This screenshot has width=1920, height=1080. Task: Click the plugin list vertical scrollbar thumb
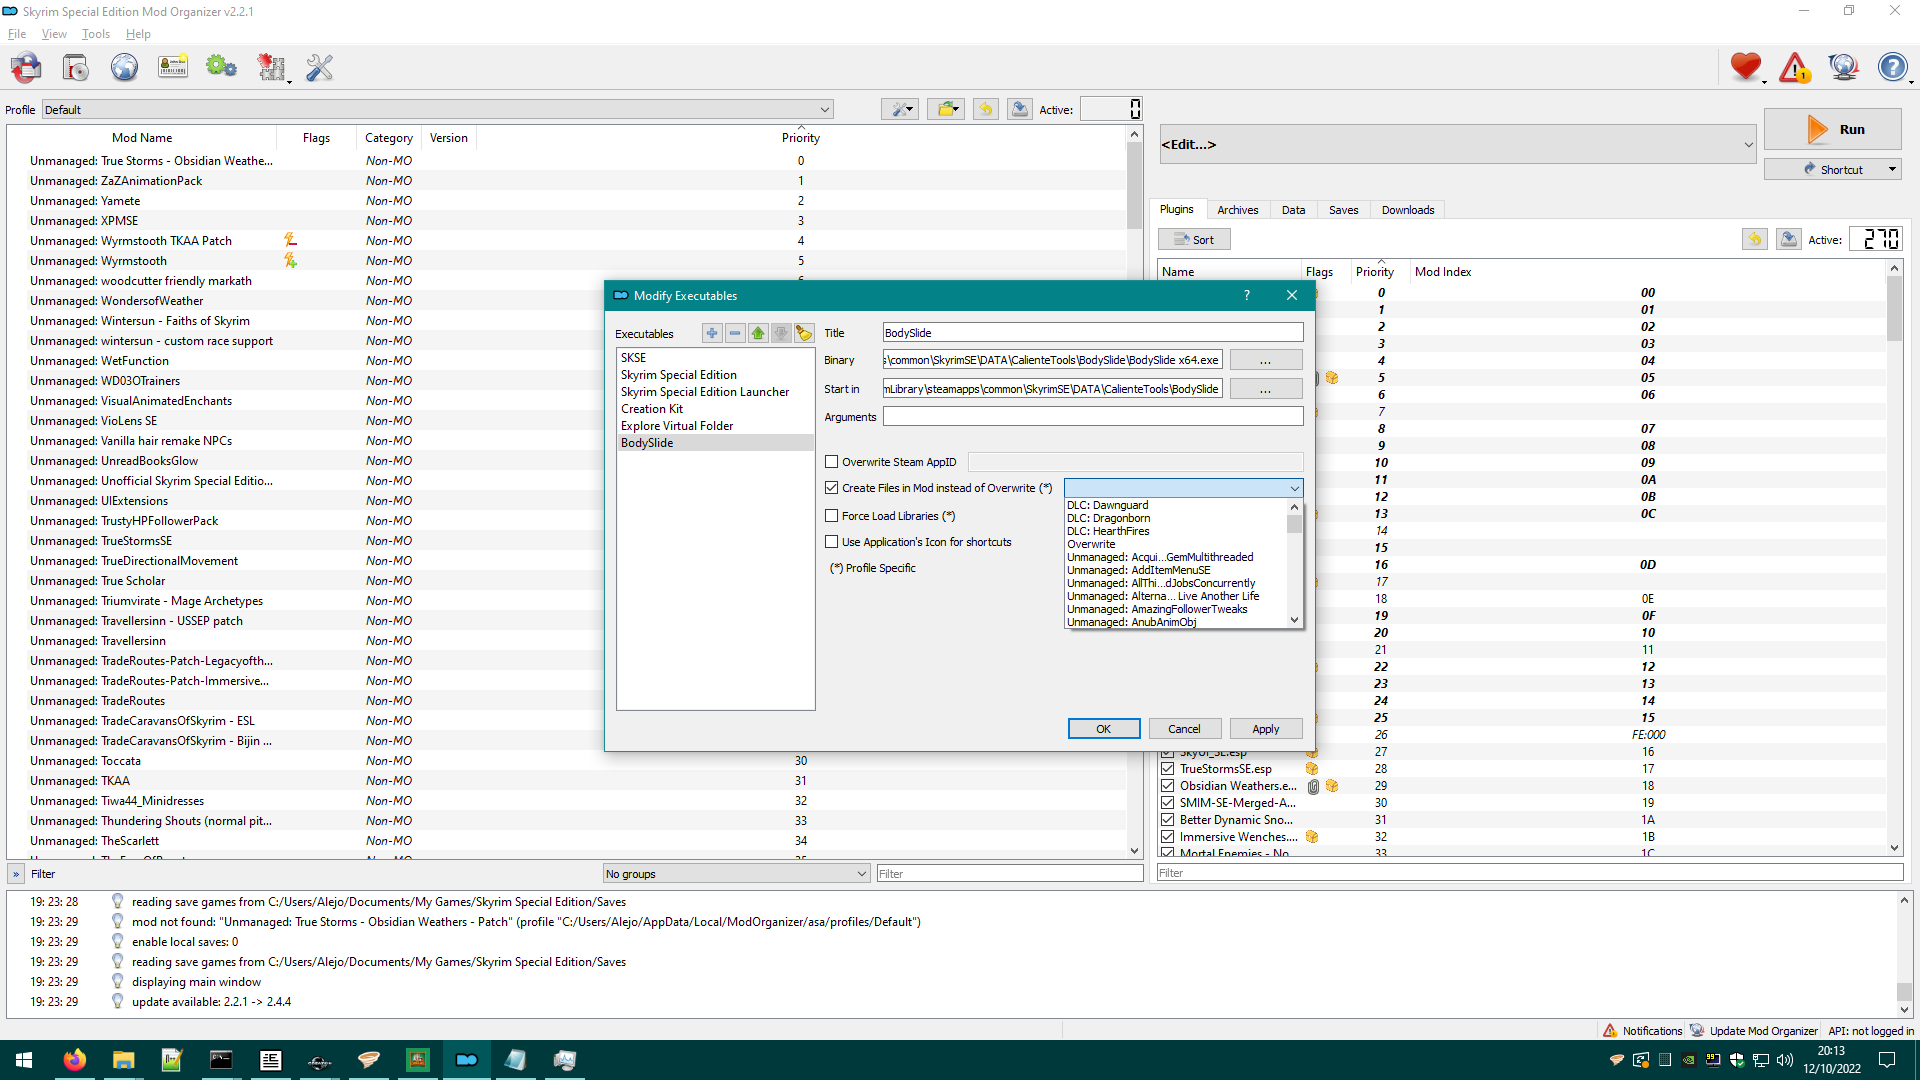tap(1894, 309)
